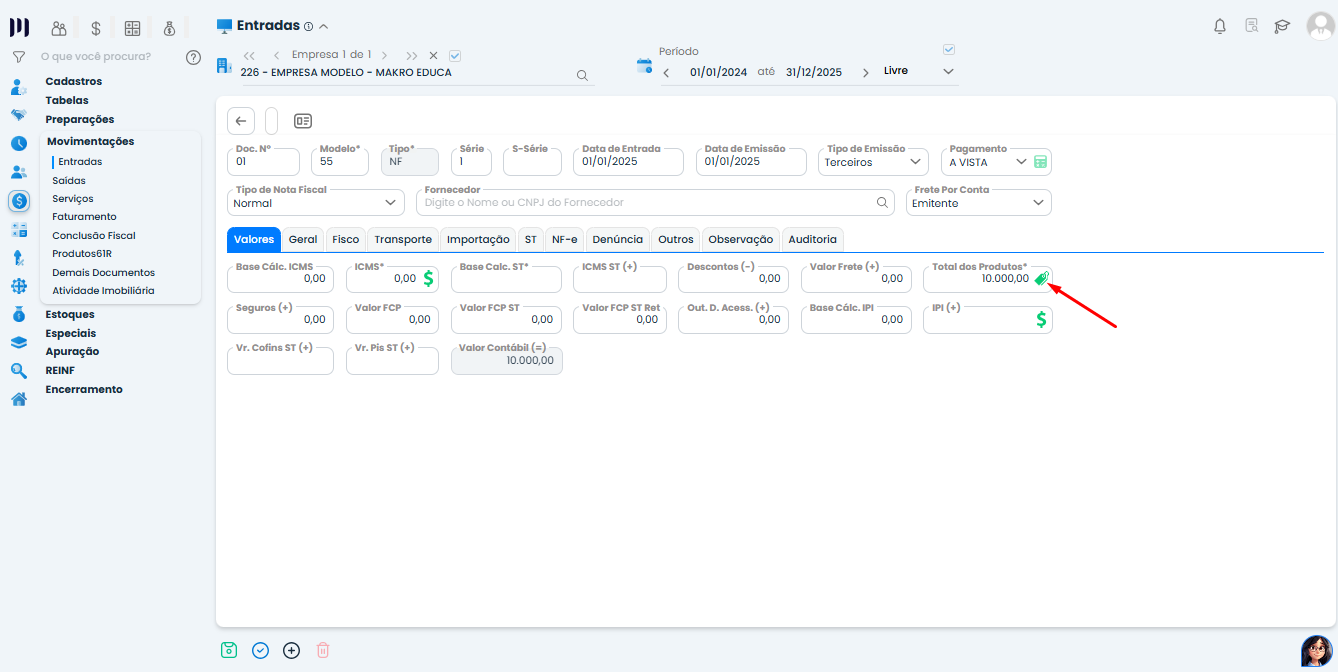Click the green tag icon in Total dos Produtos

pos(1041,279)
